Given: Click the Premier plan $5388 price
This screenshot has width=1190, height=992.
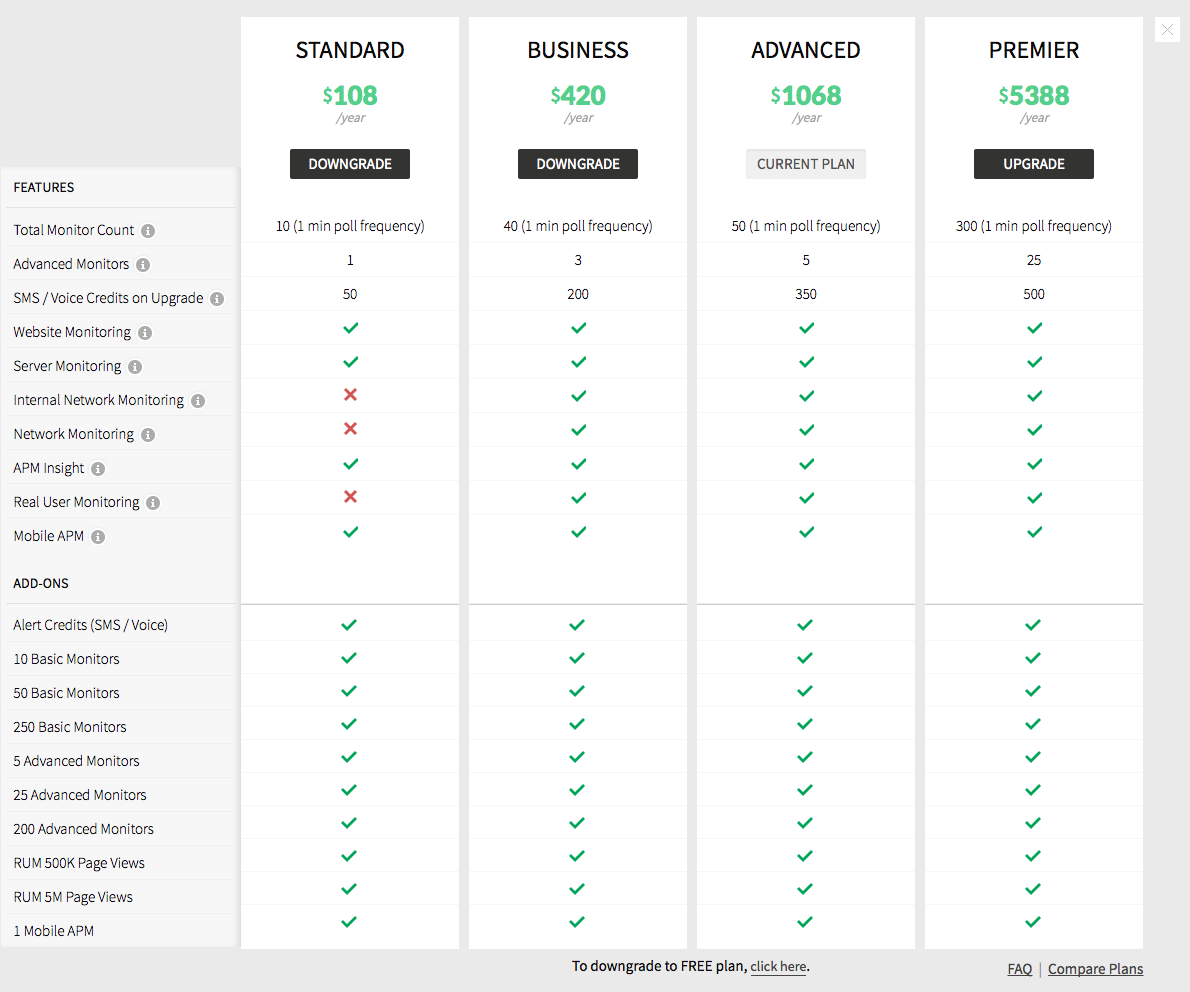Looking at the screenshot, I should 1034,96.
